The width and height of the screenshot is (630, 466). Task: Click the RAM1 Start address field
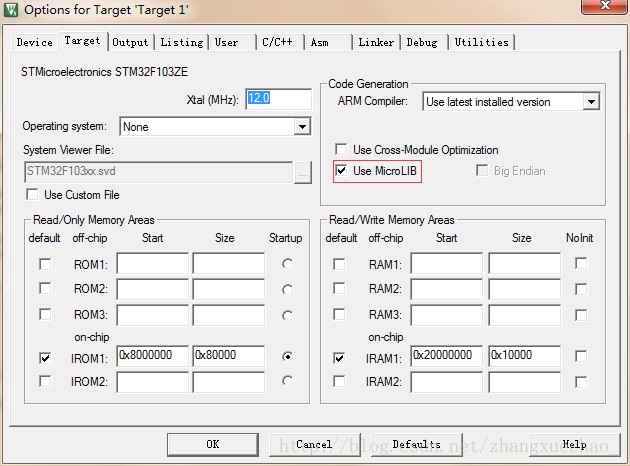447,263
